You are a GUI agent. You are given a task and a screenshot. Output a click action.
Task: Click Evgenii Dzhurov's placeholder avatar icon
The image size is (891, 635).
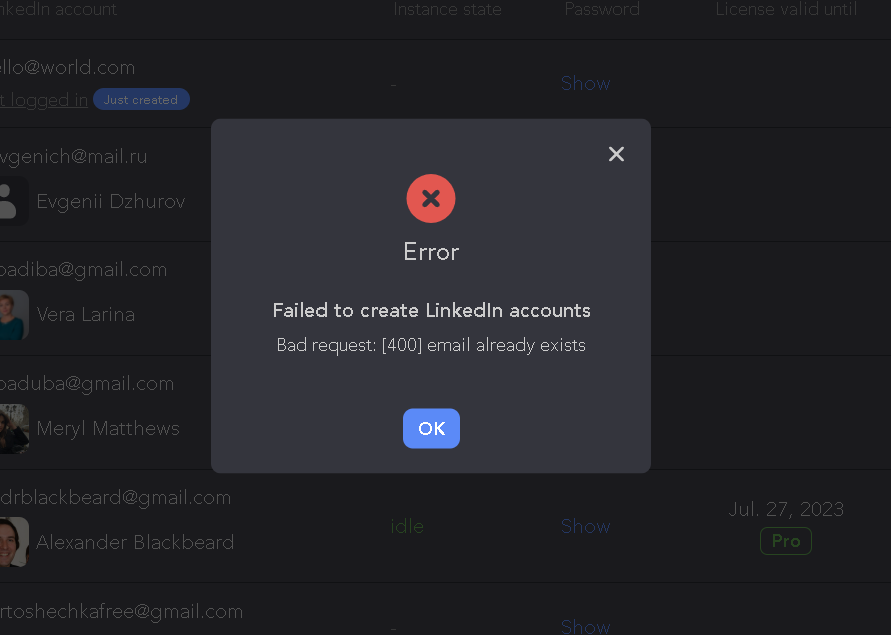tap(13, 201)
